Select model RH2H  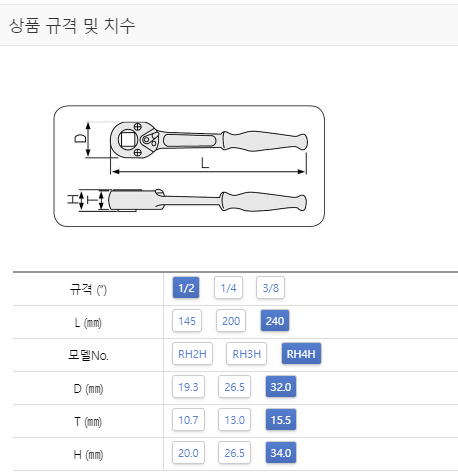(192, 354)
